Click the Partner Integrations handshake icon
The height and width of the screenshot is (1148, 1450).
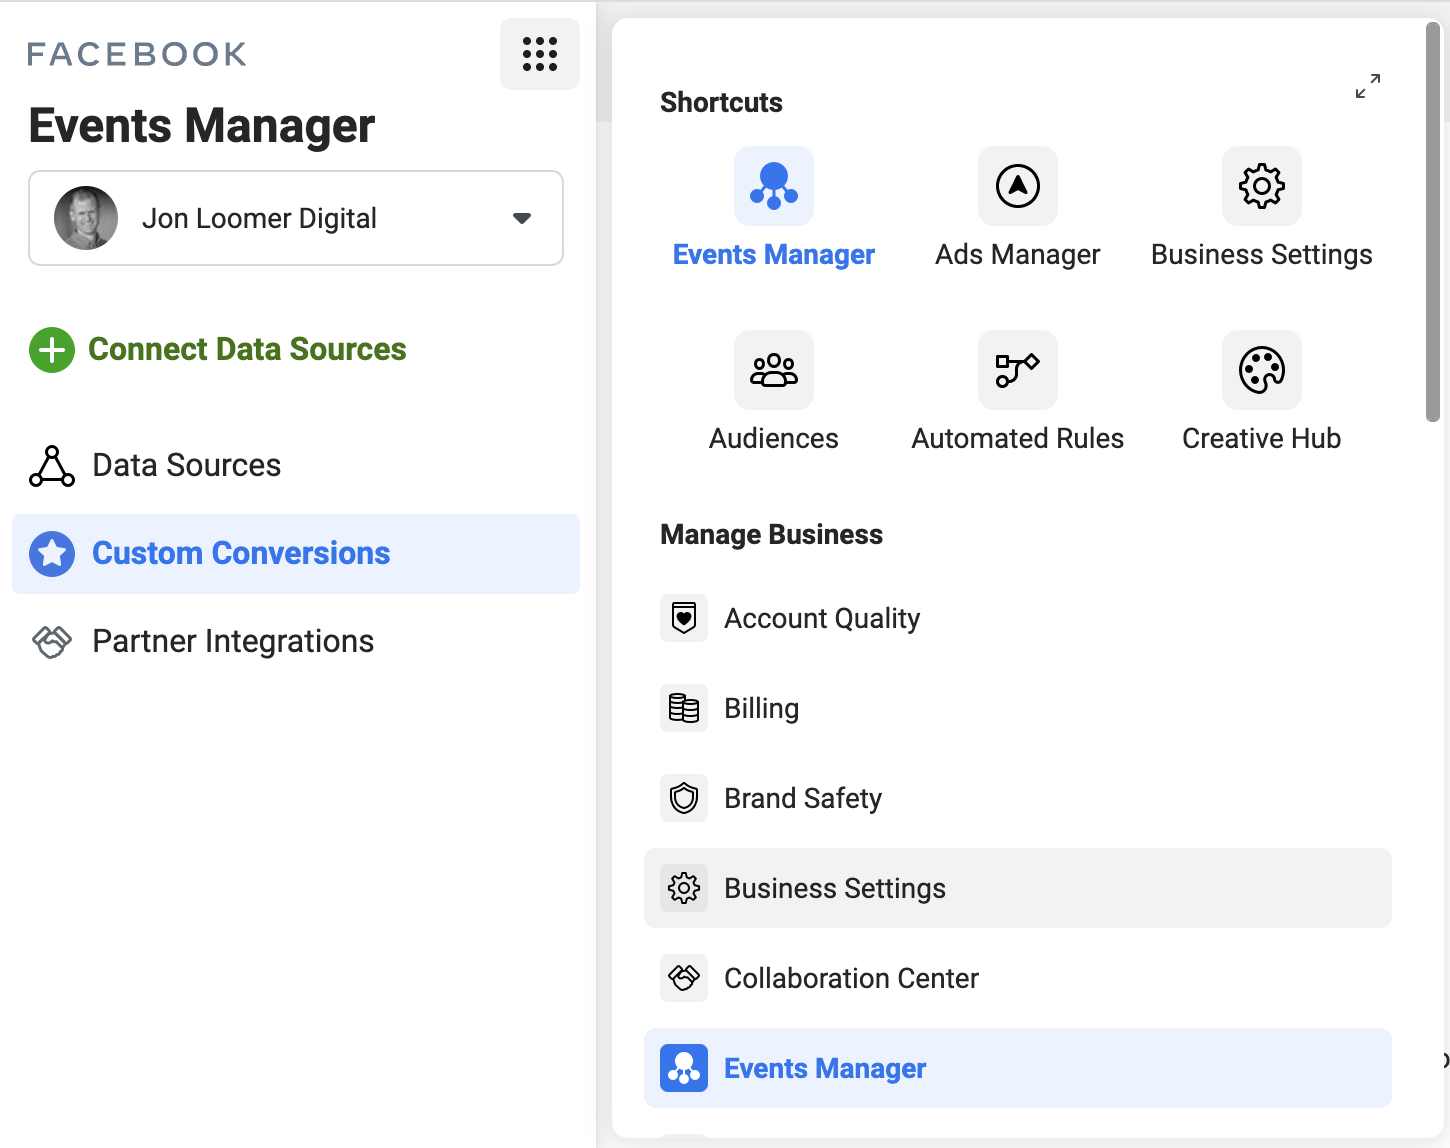click(52, 642)
